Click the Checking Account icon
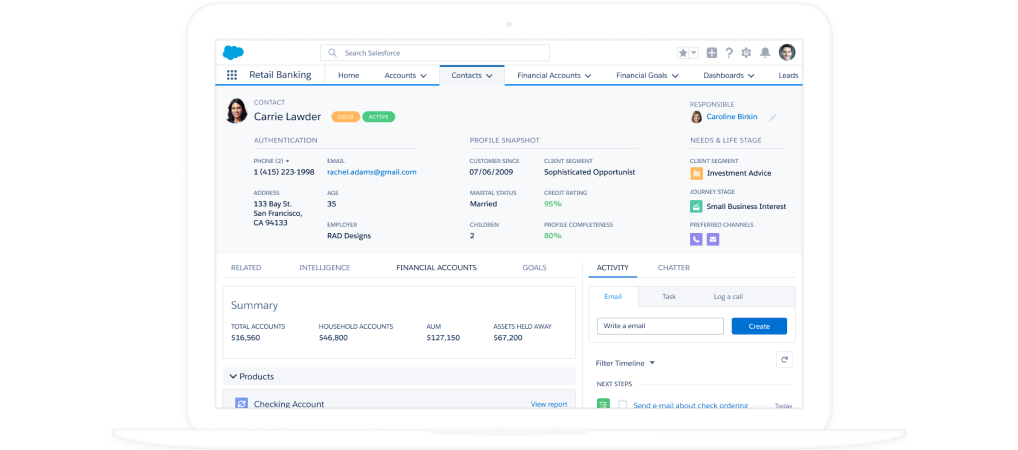Screen dimensions: 1018x450 click(242, 403)
